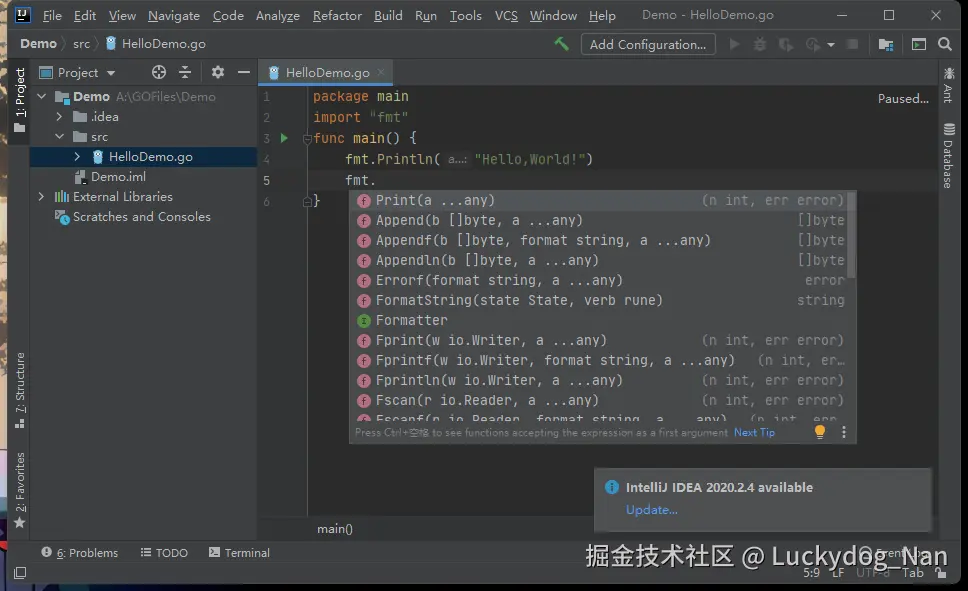This screenshot has width=968, height=591.
Task: Expand the .idea folder
Action: click(x=59, y=116)
